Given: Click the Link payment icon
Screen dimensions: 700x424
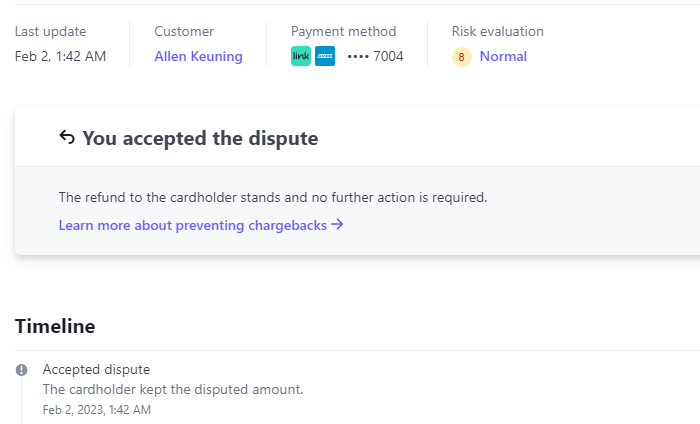Looking at the screenshot, I should [301, 56].
